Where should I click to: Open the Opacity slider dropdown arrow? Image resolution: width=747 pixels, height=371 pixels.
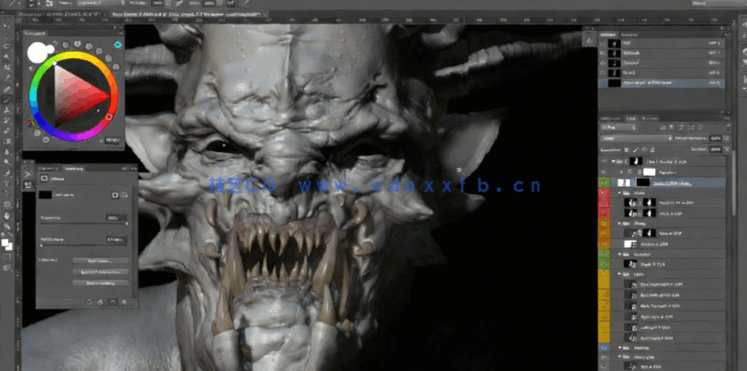[x=727, y=139]
